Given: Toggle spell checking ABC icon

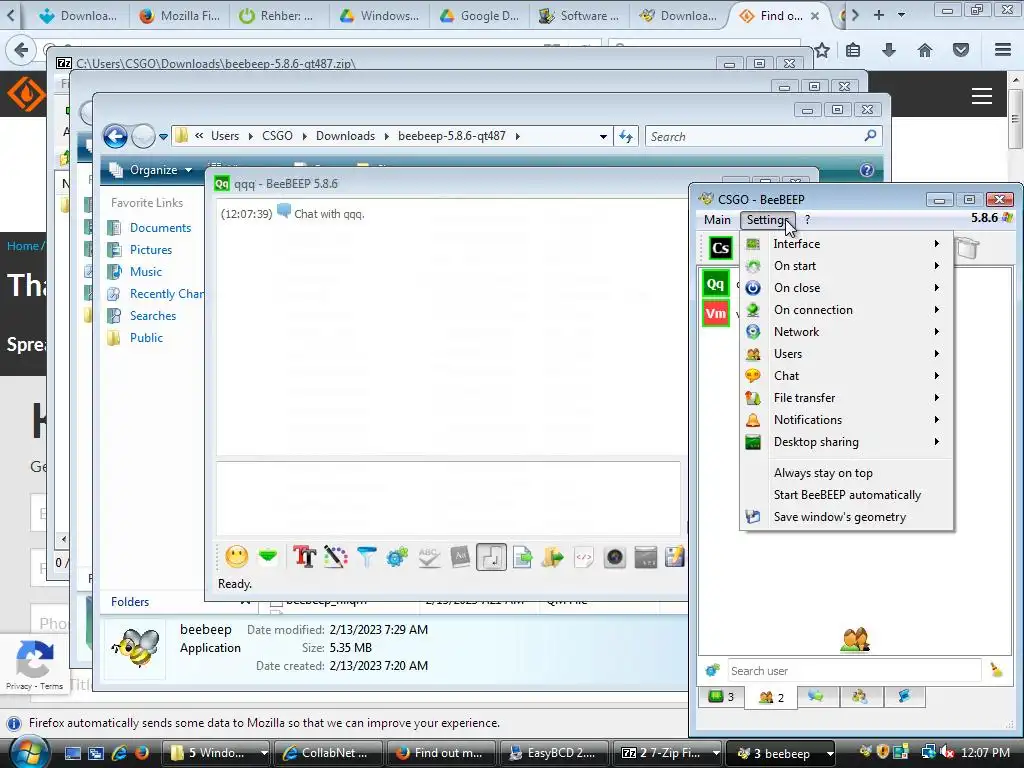Looking at the screenshot, I should (x=428, y=557).
